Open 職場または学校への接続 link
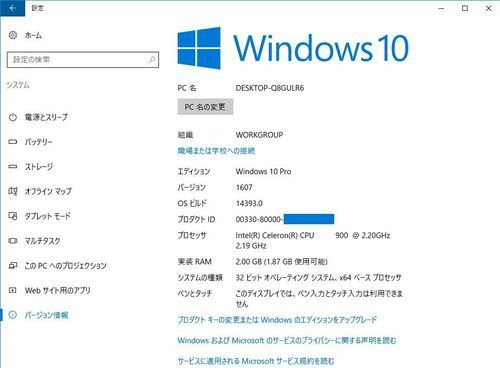Viewport: 500px width, 368px height. click(216, 151)
